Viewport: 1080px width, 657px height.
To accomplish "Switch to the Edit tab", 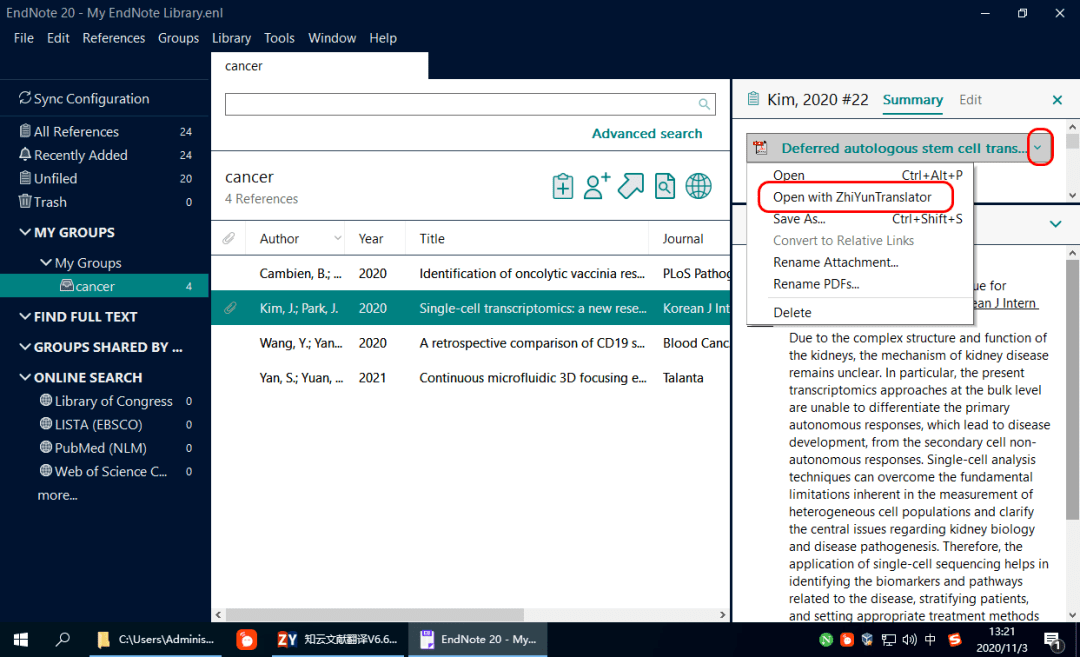I will 970,100.
